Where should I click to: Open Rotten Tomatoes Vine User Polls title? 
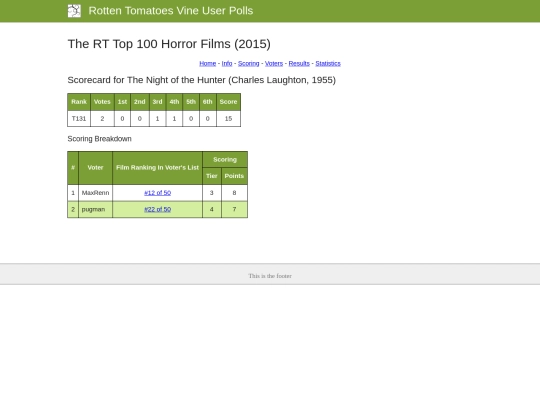tap(170, 11)
